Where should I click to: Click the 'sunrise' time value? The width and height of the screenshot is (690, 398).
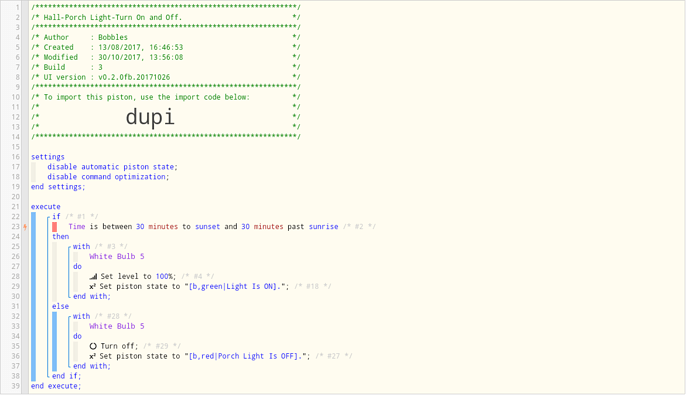pos(323,227)
